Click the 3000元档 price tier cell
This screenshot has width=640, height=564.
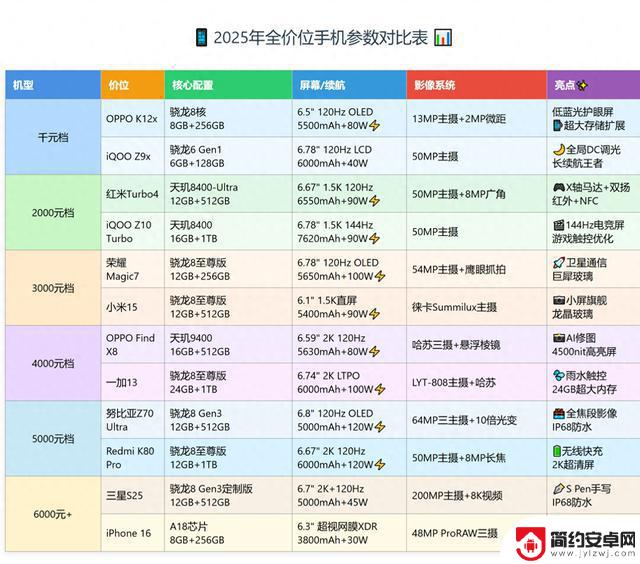[53, 288]
